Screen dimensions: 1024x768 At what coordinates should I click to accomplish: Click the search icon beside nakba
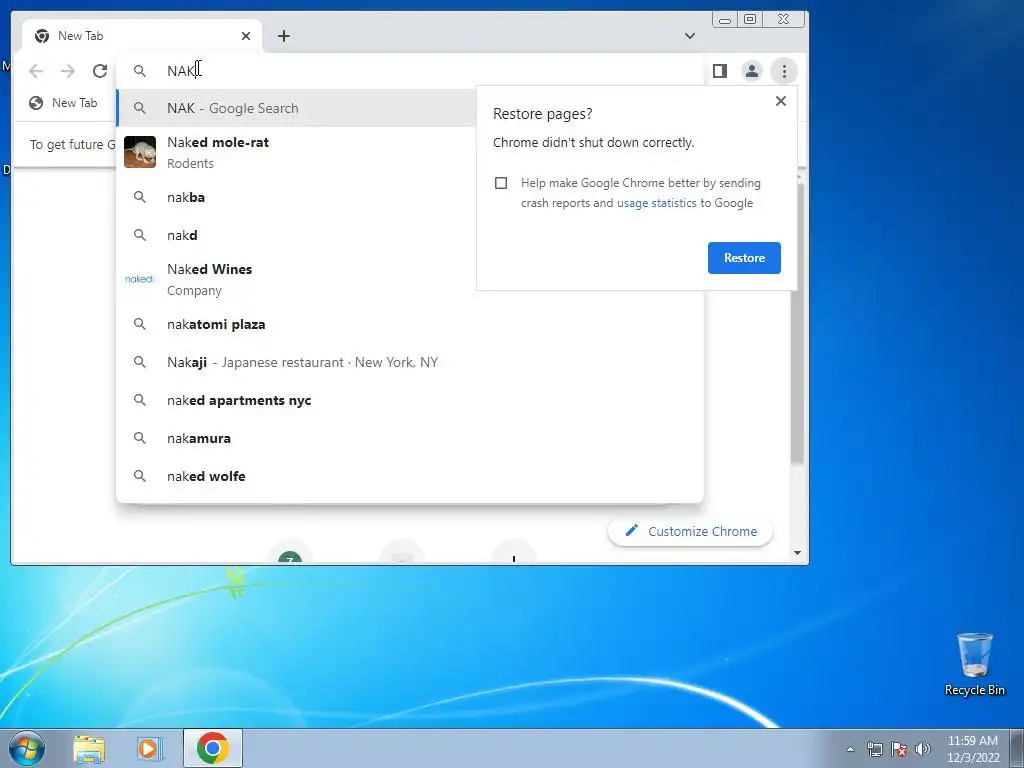(x=140, y=197)
